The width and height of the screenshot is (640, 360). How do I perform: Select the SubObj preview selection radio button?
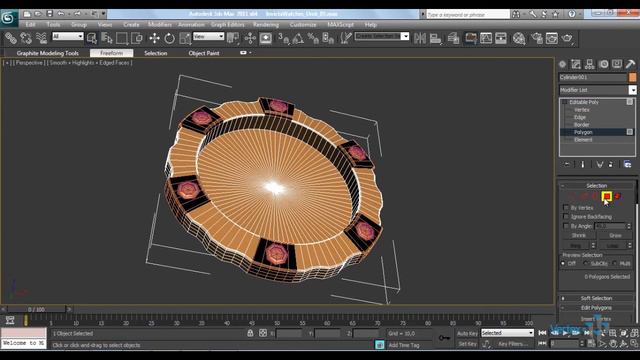point(586,264)
